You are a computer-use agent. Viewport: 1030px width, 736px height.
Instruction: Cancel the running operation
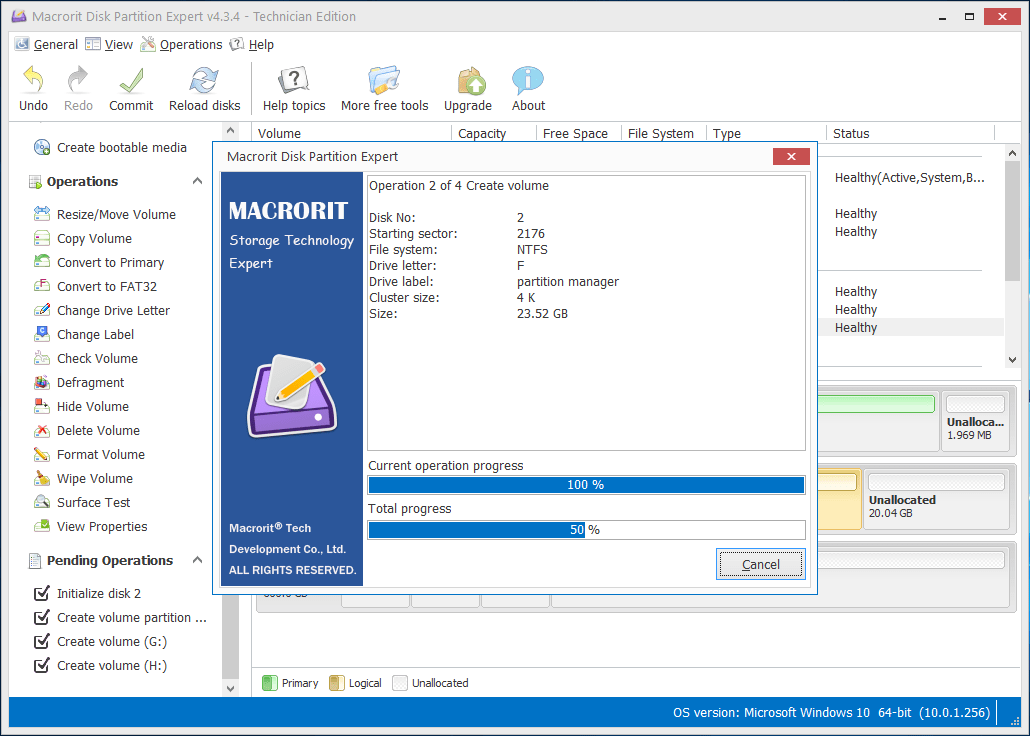click(x=761, y=564)
